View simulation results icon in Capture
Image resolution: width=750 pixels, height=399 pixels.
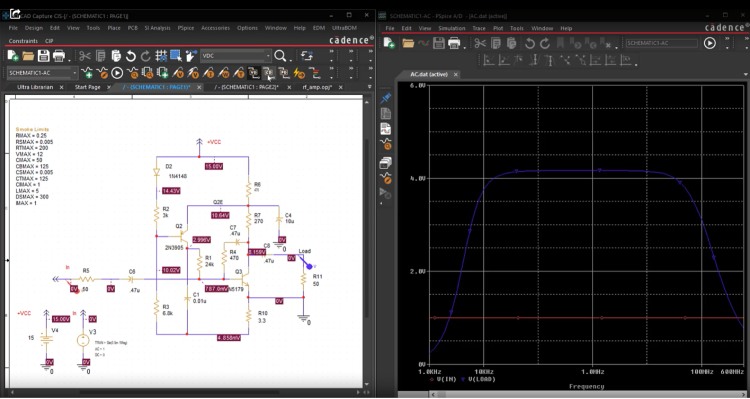click(132, 73)
